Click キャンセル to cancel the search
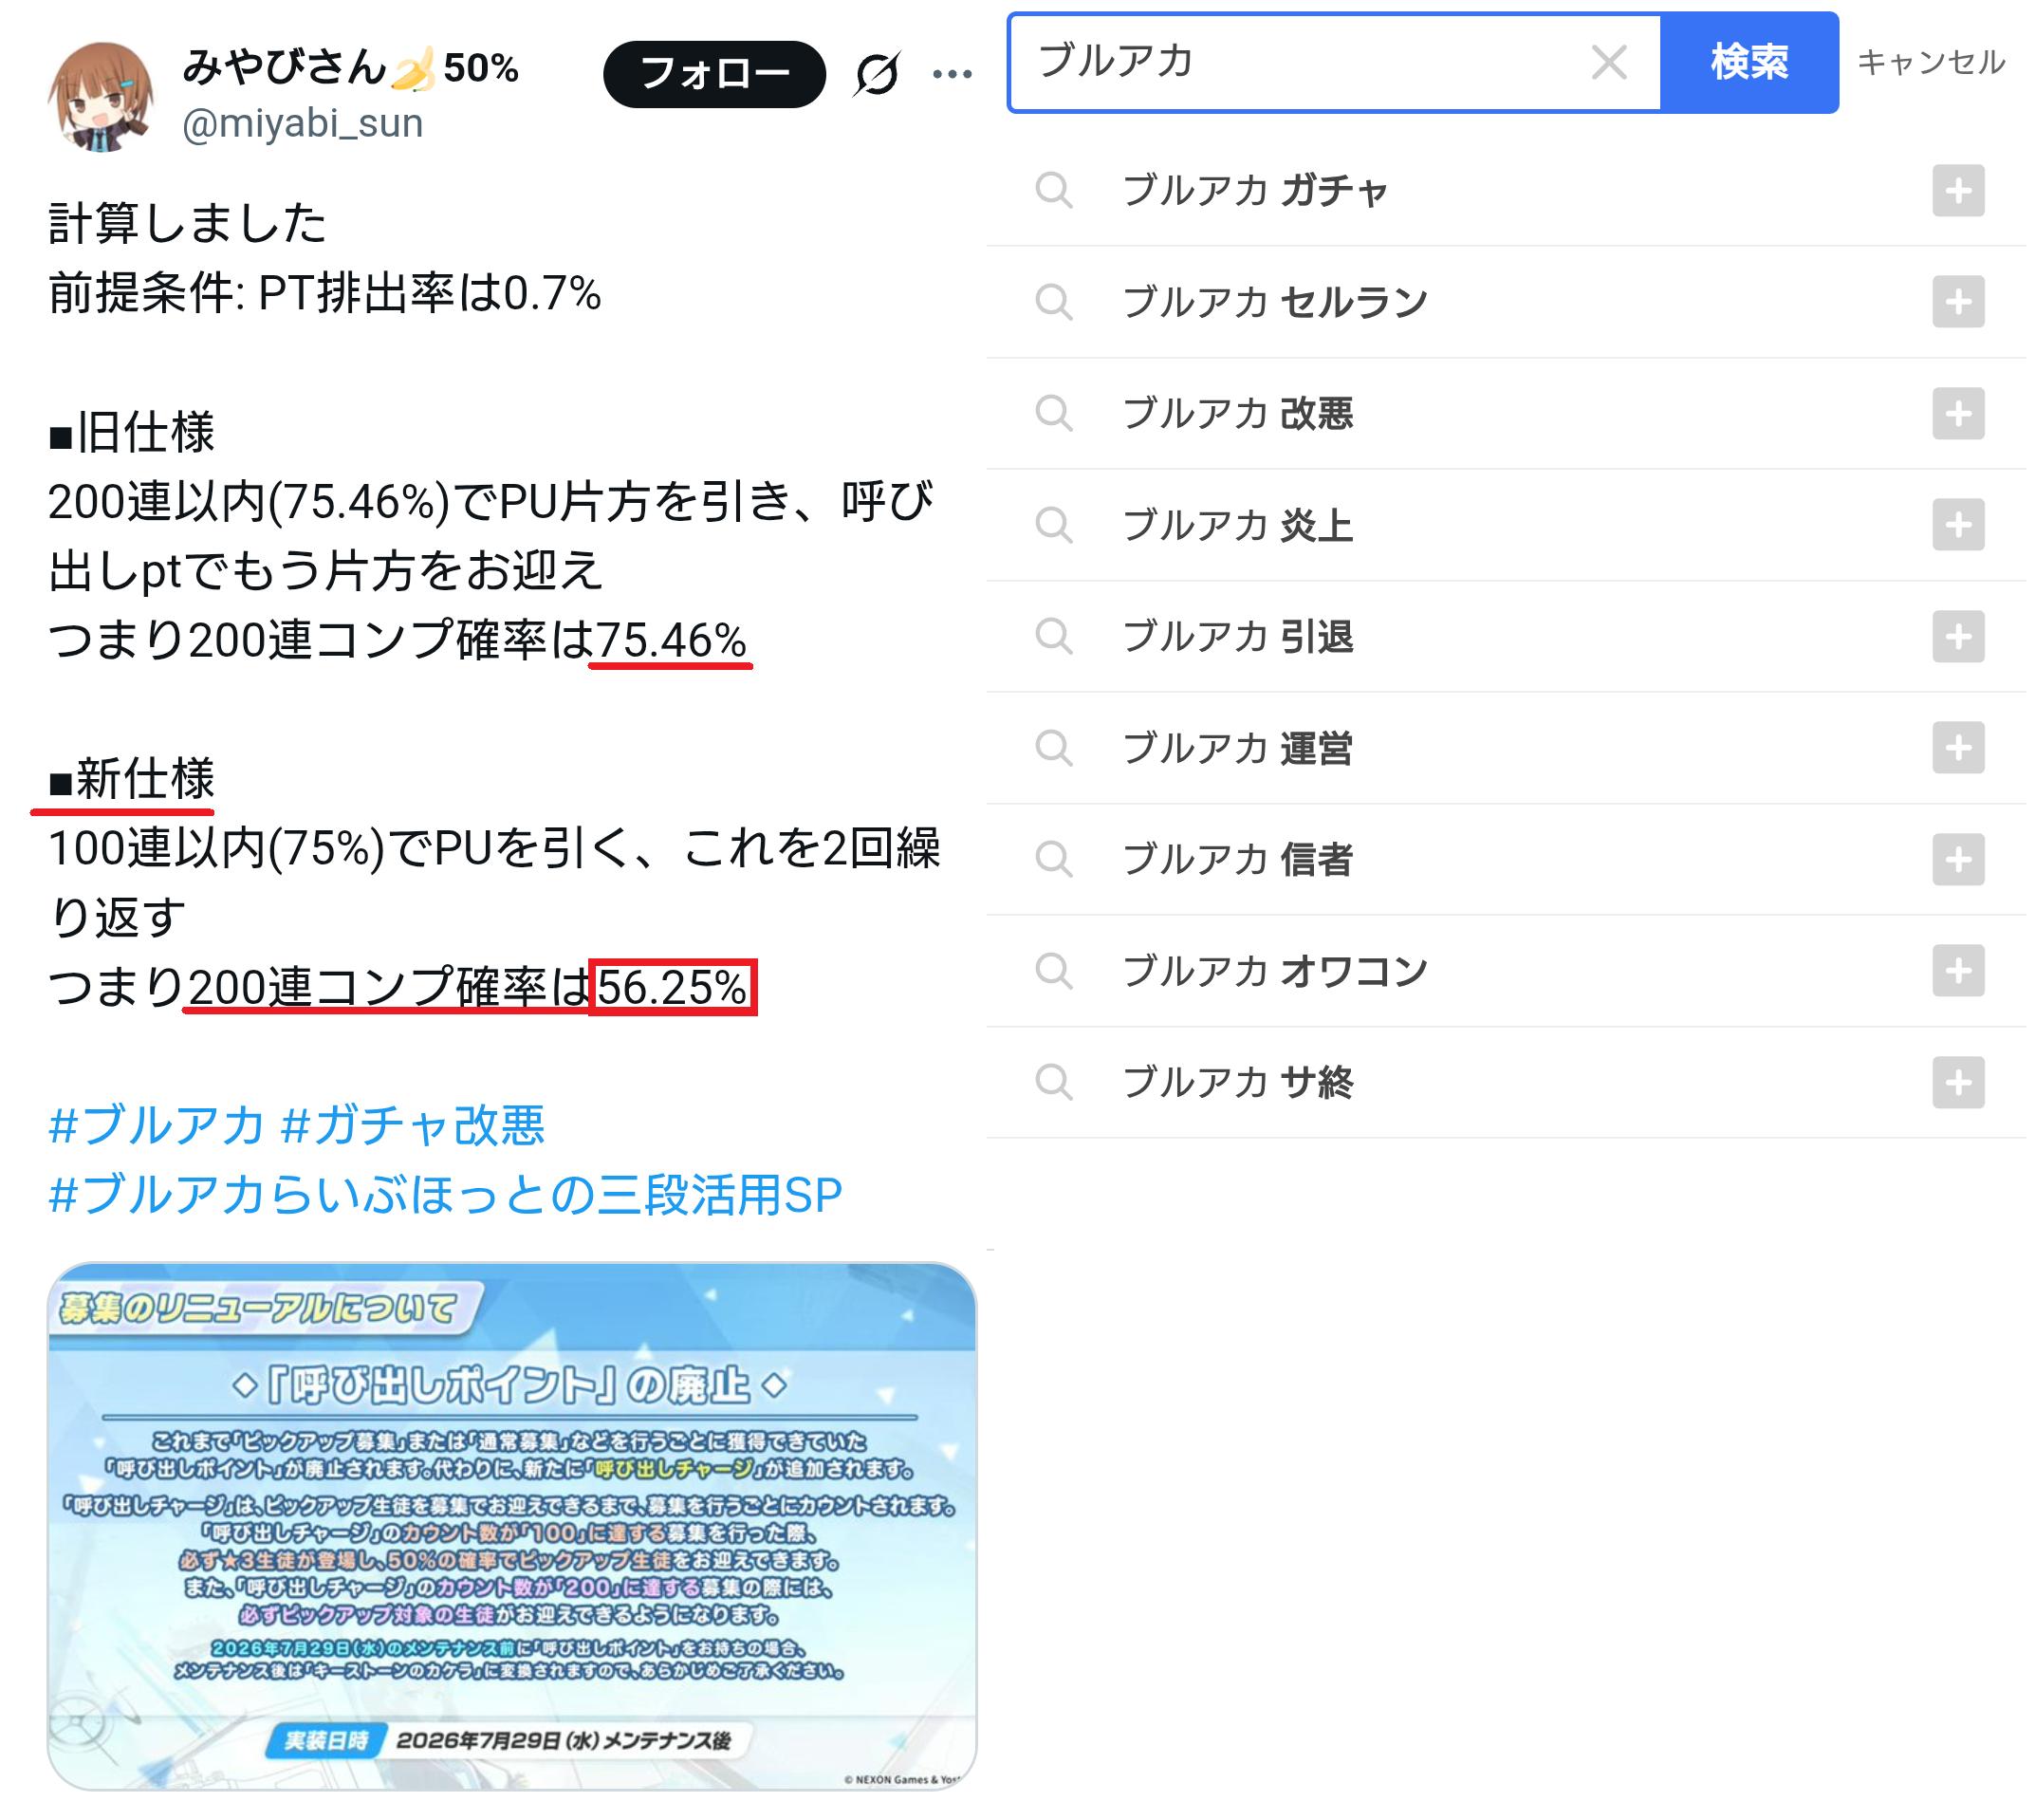Image resolution: width=2035 pixels, height=1820 pixels. (1931, 62)
